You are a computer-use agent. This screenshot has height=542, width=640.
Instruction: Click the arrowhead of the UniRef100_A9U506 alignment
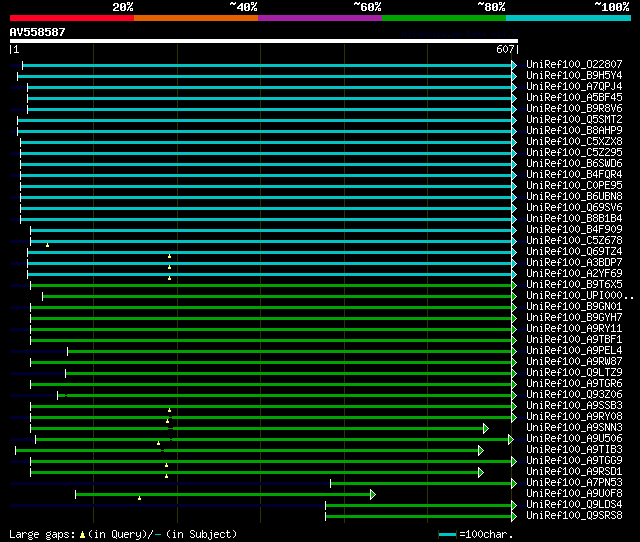tap(510, 439)
